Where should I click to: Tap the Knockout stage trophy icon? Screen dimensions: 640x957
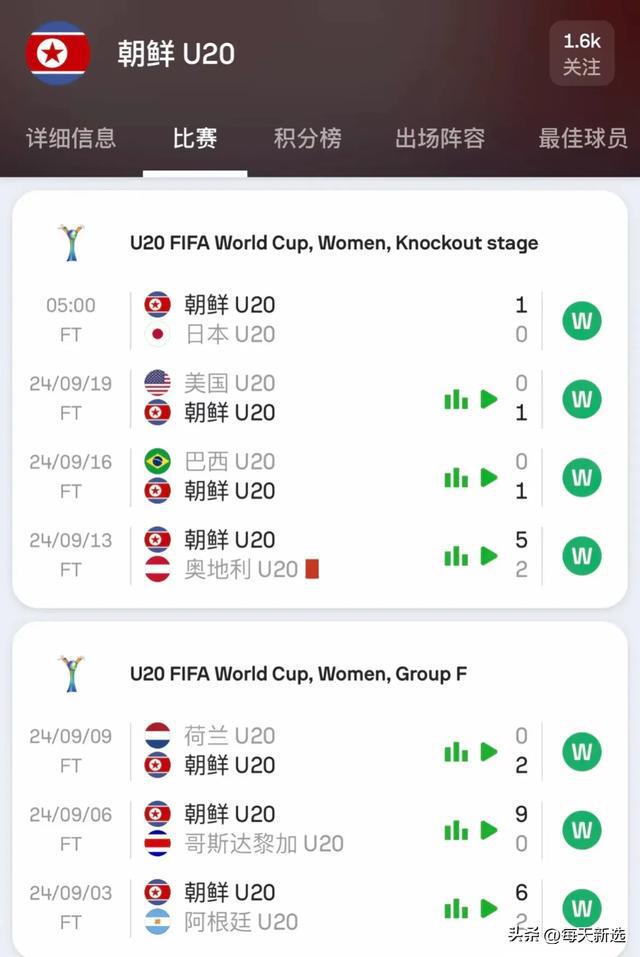[x=71, y=243]
